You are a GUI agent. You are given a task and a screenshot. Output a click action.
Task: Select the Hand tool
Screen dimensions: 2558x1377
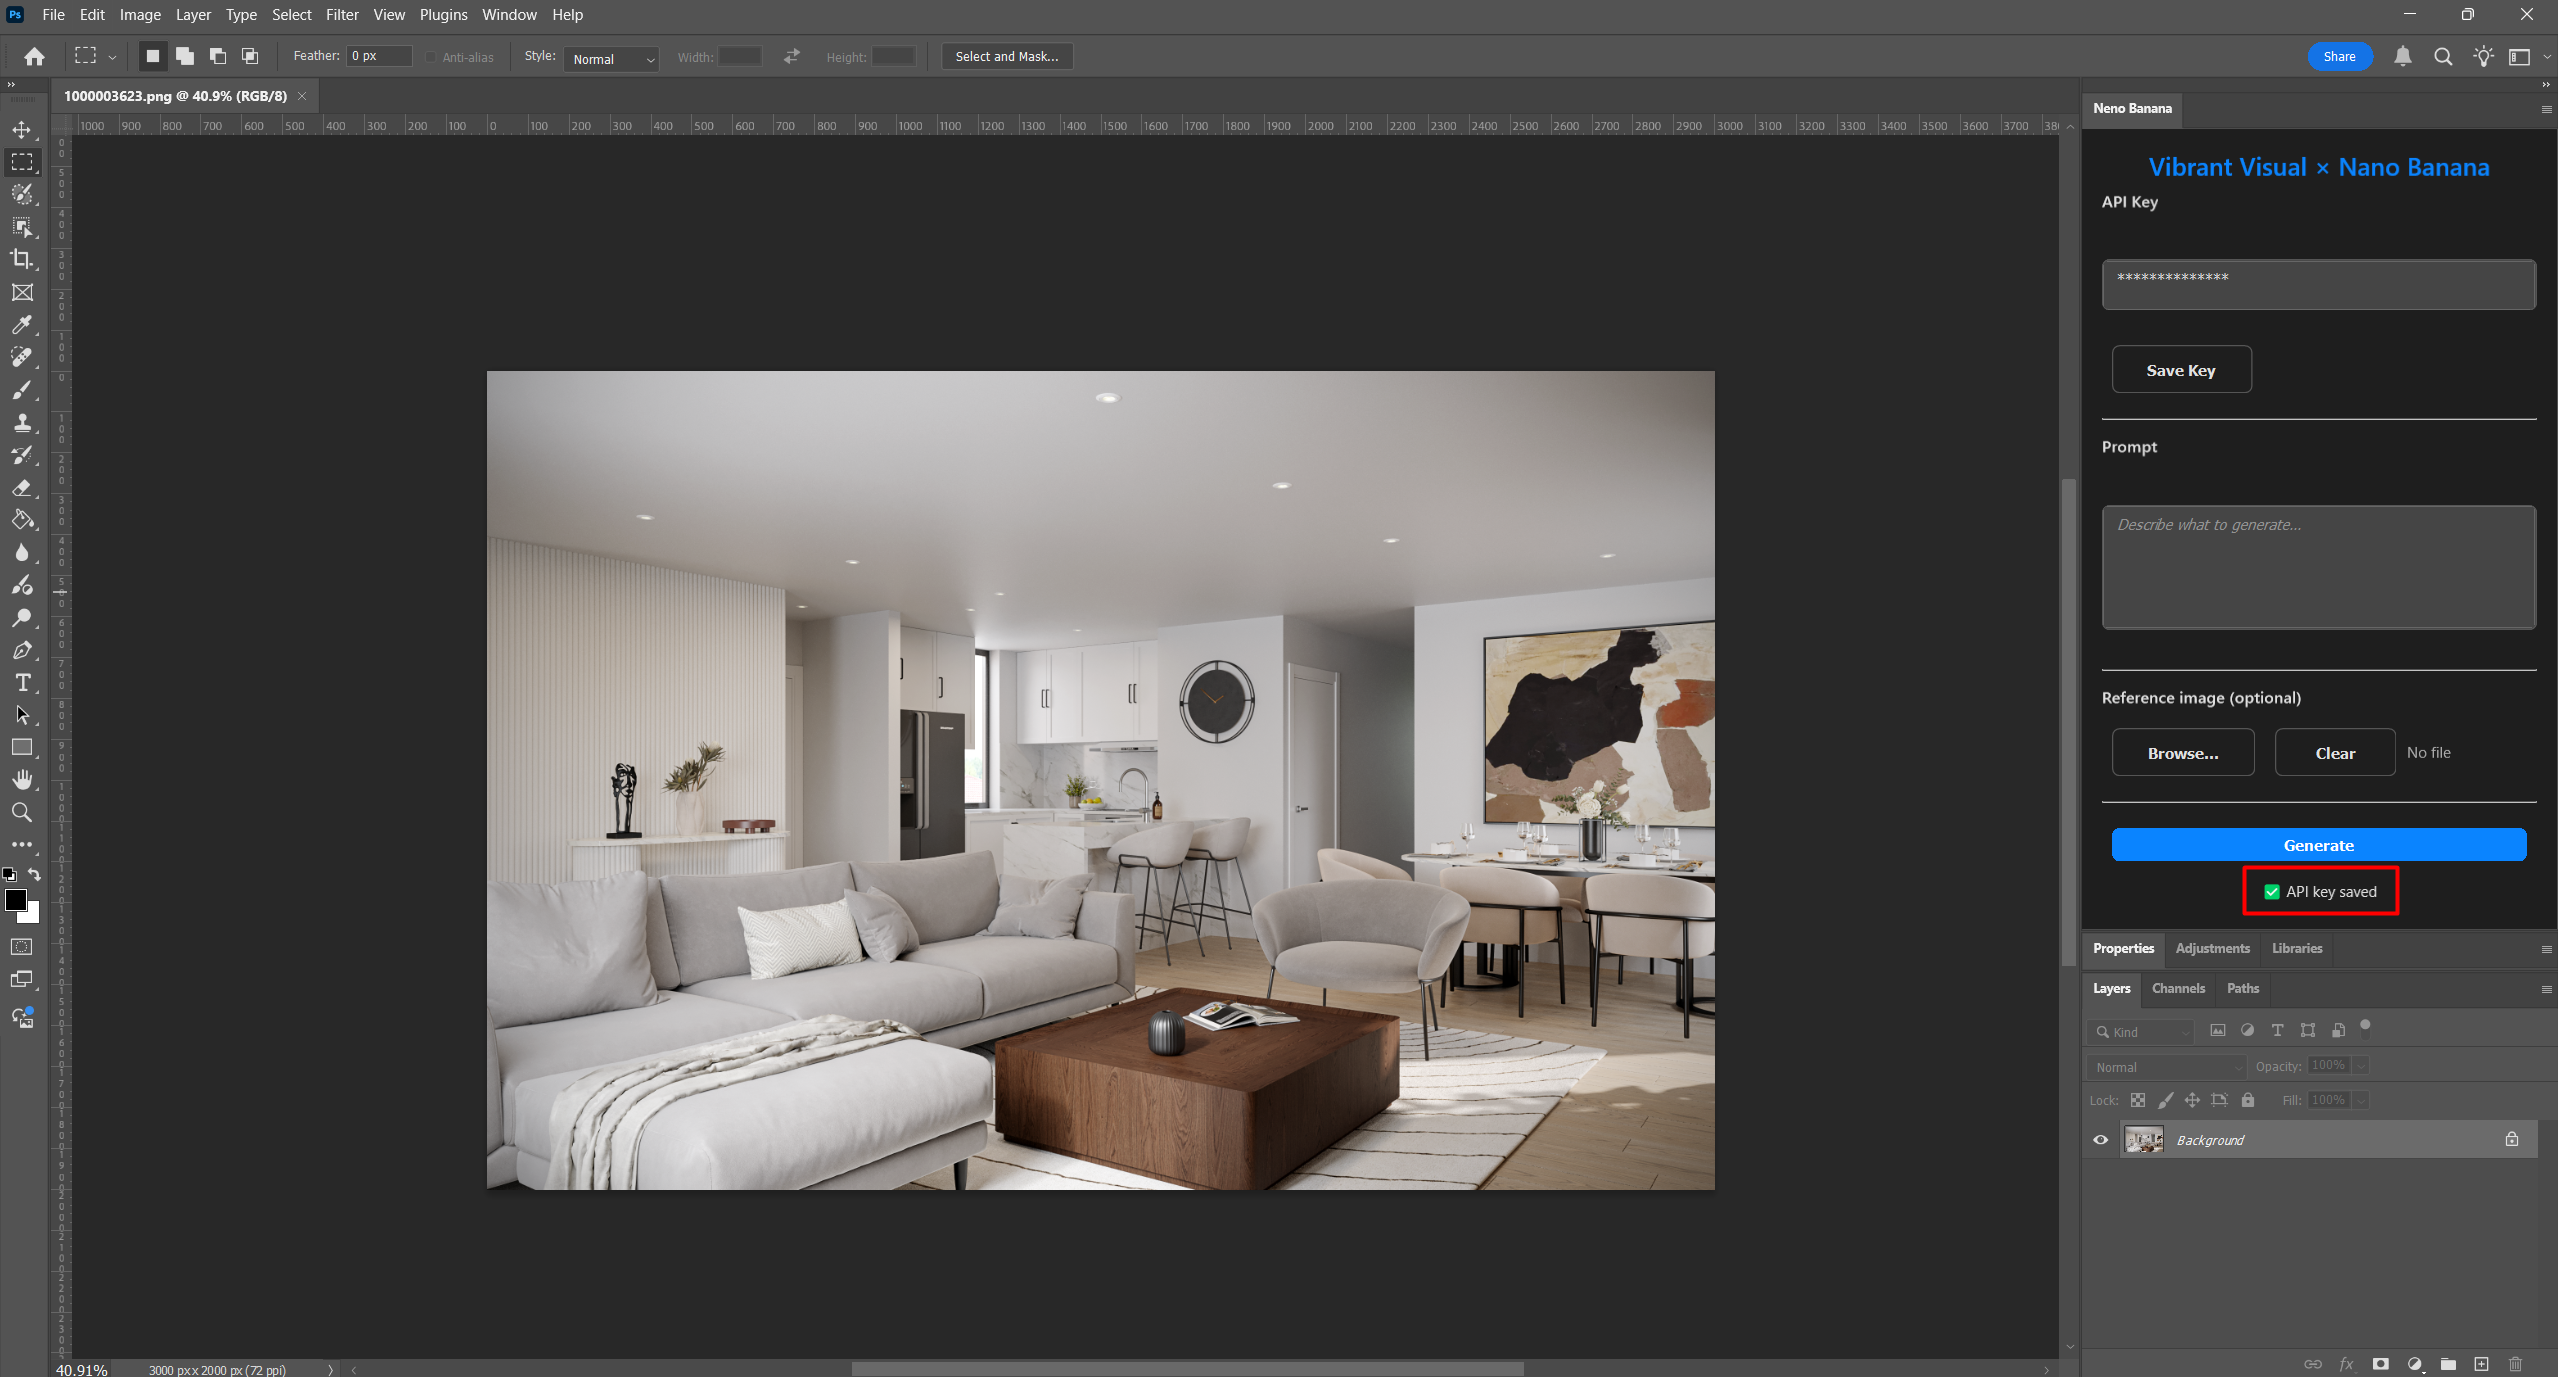coord(22,780)
